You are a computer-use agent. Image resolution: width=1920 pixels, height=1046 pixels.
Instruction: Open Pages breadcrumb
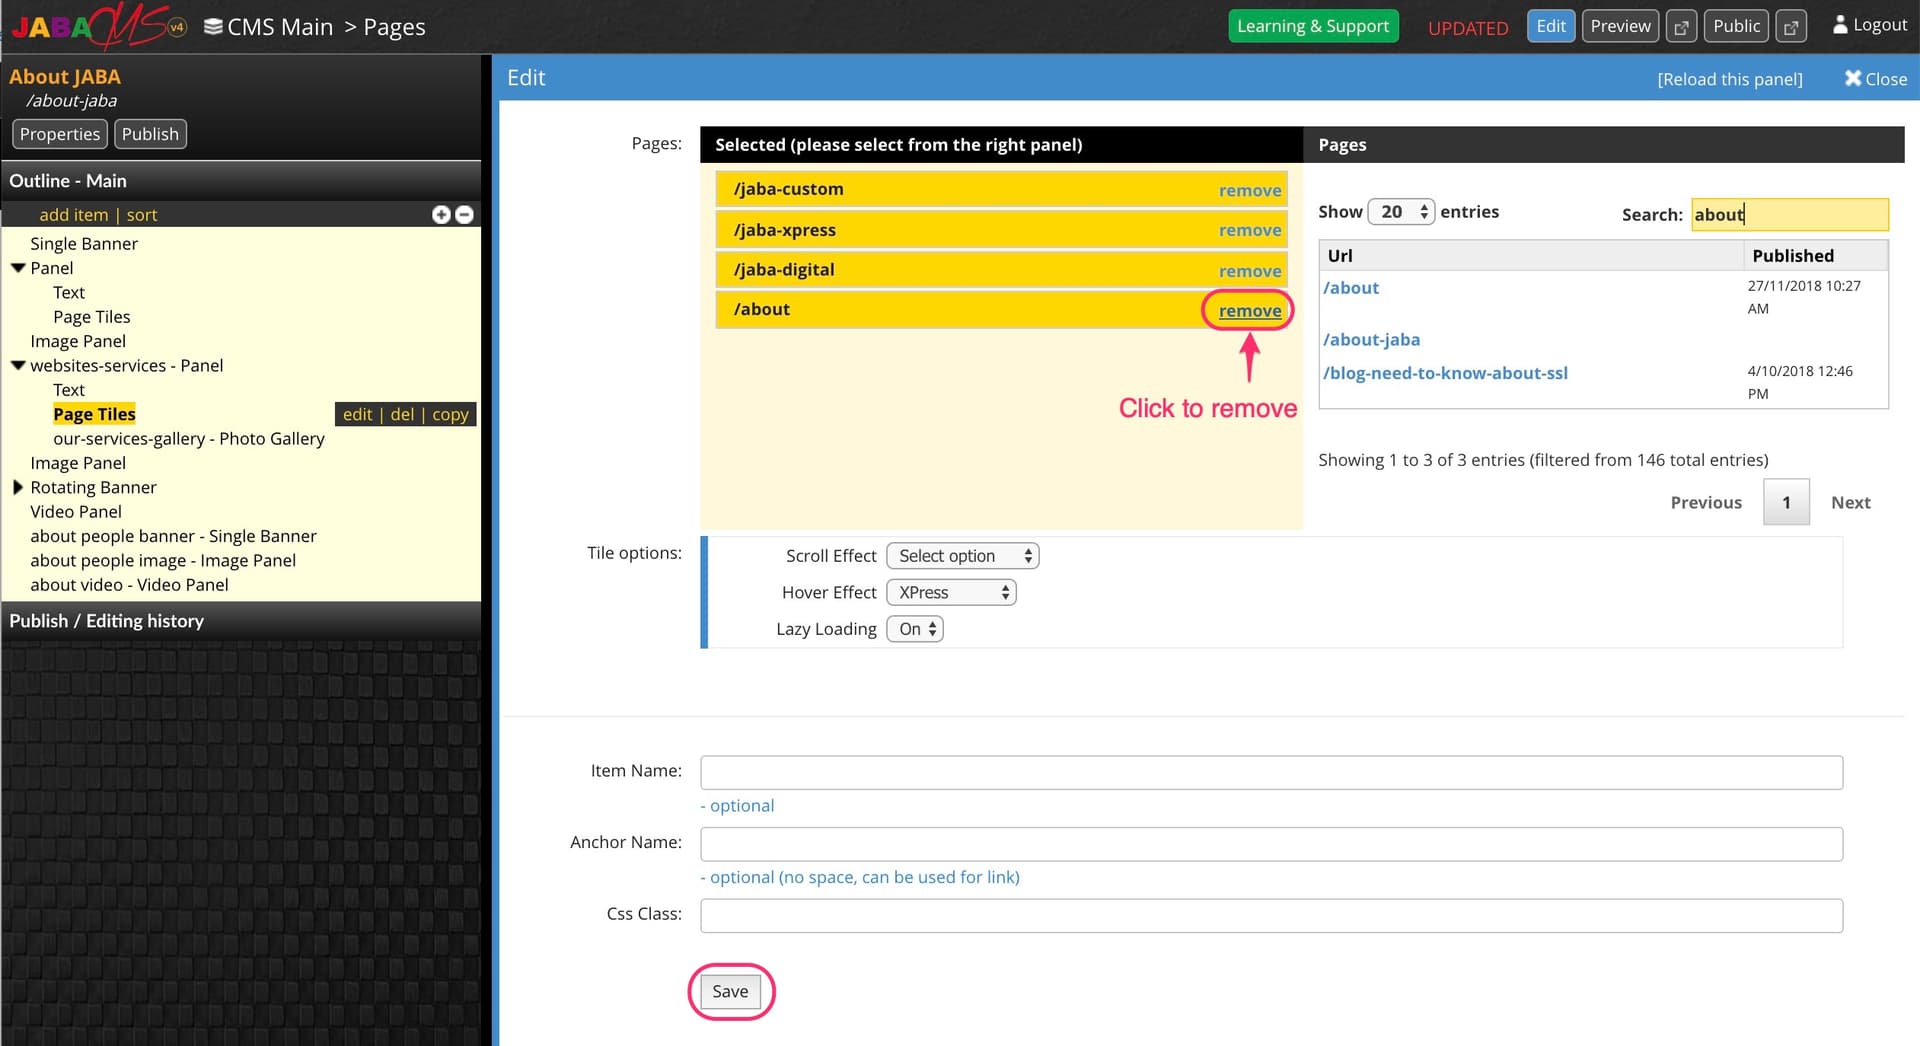click(x=394, y=27)
